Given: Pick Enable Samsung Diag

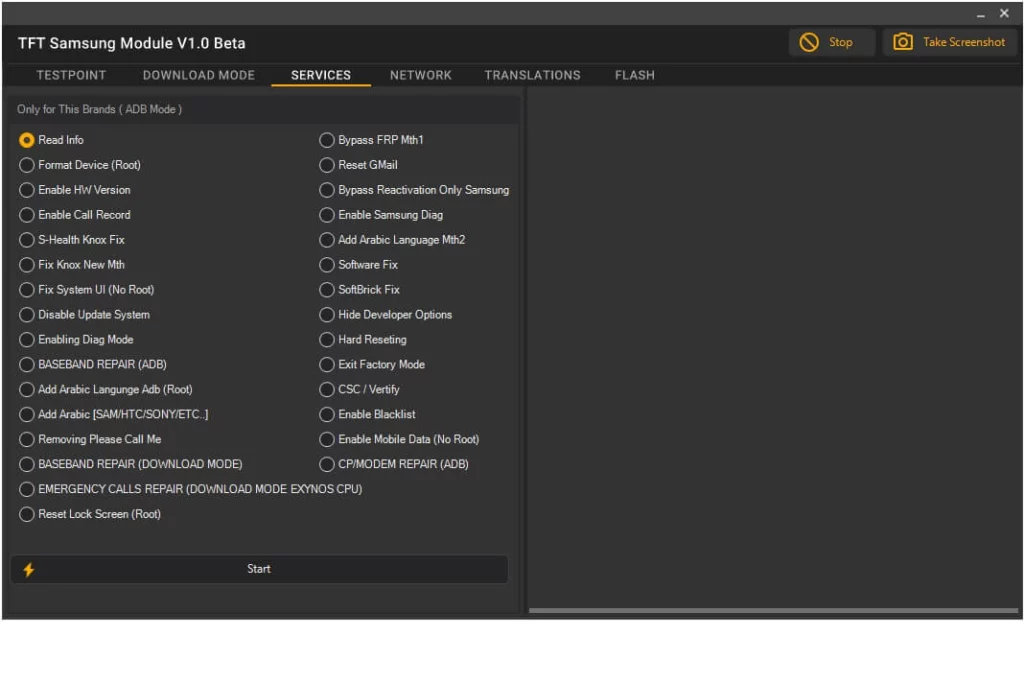Looking at the screenshot, I should point(381,214).
